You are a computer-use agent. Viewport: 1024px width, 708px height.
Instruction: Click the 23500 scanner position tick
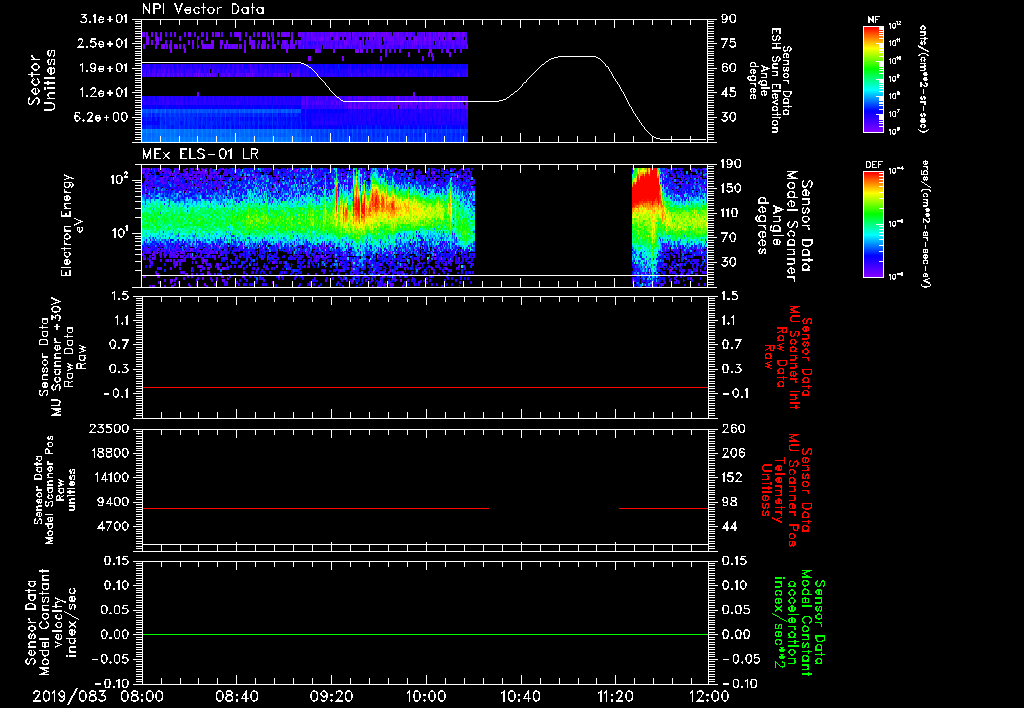[108, 428]
